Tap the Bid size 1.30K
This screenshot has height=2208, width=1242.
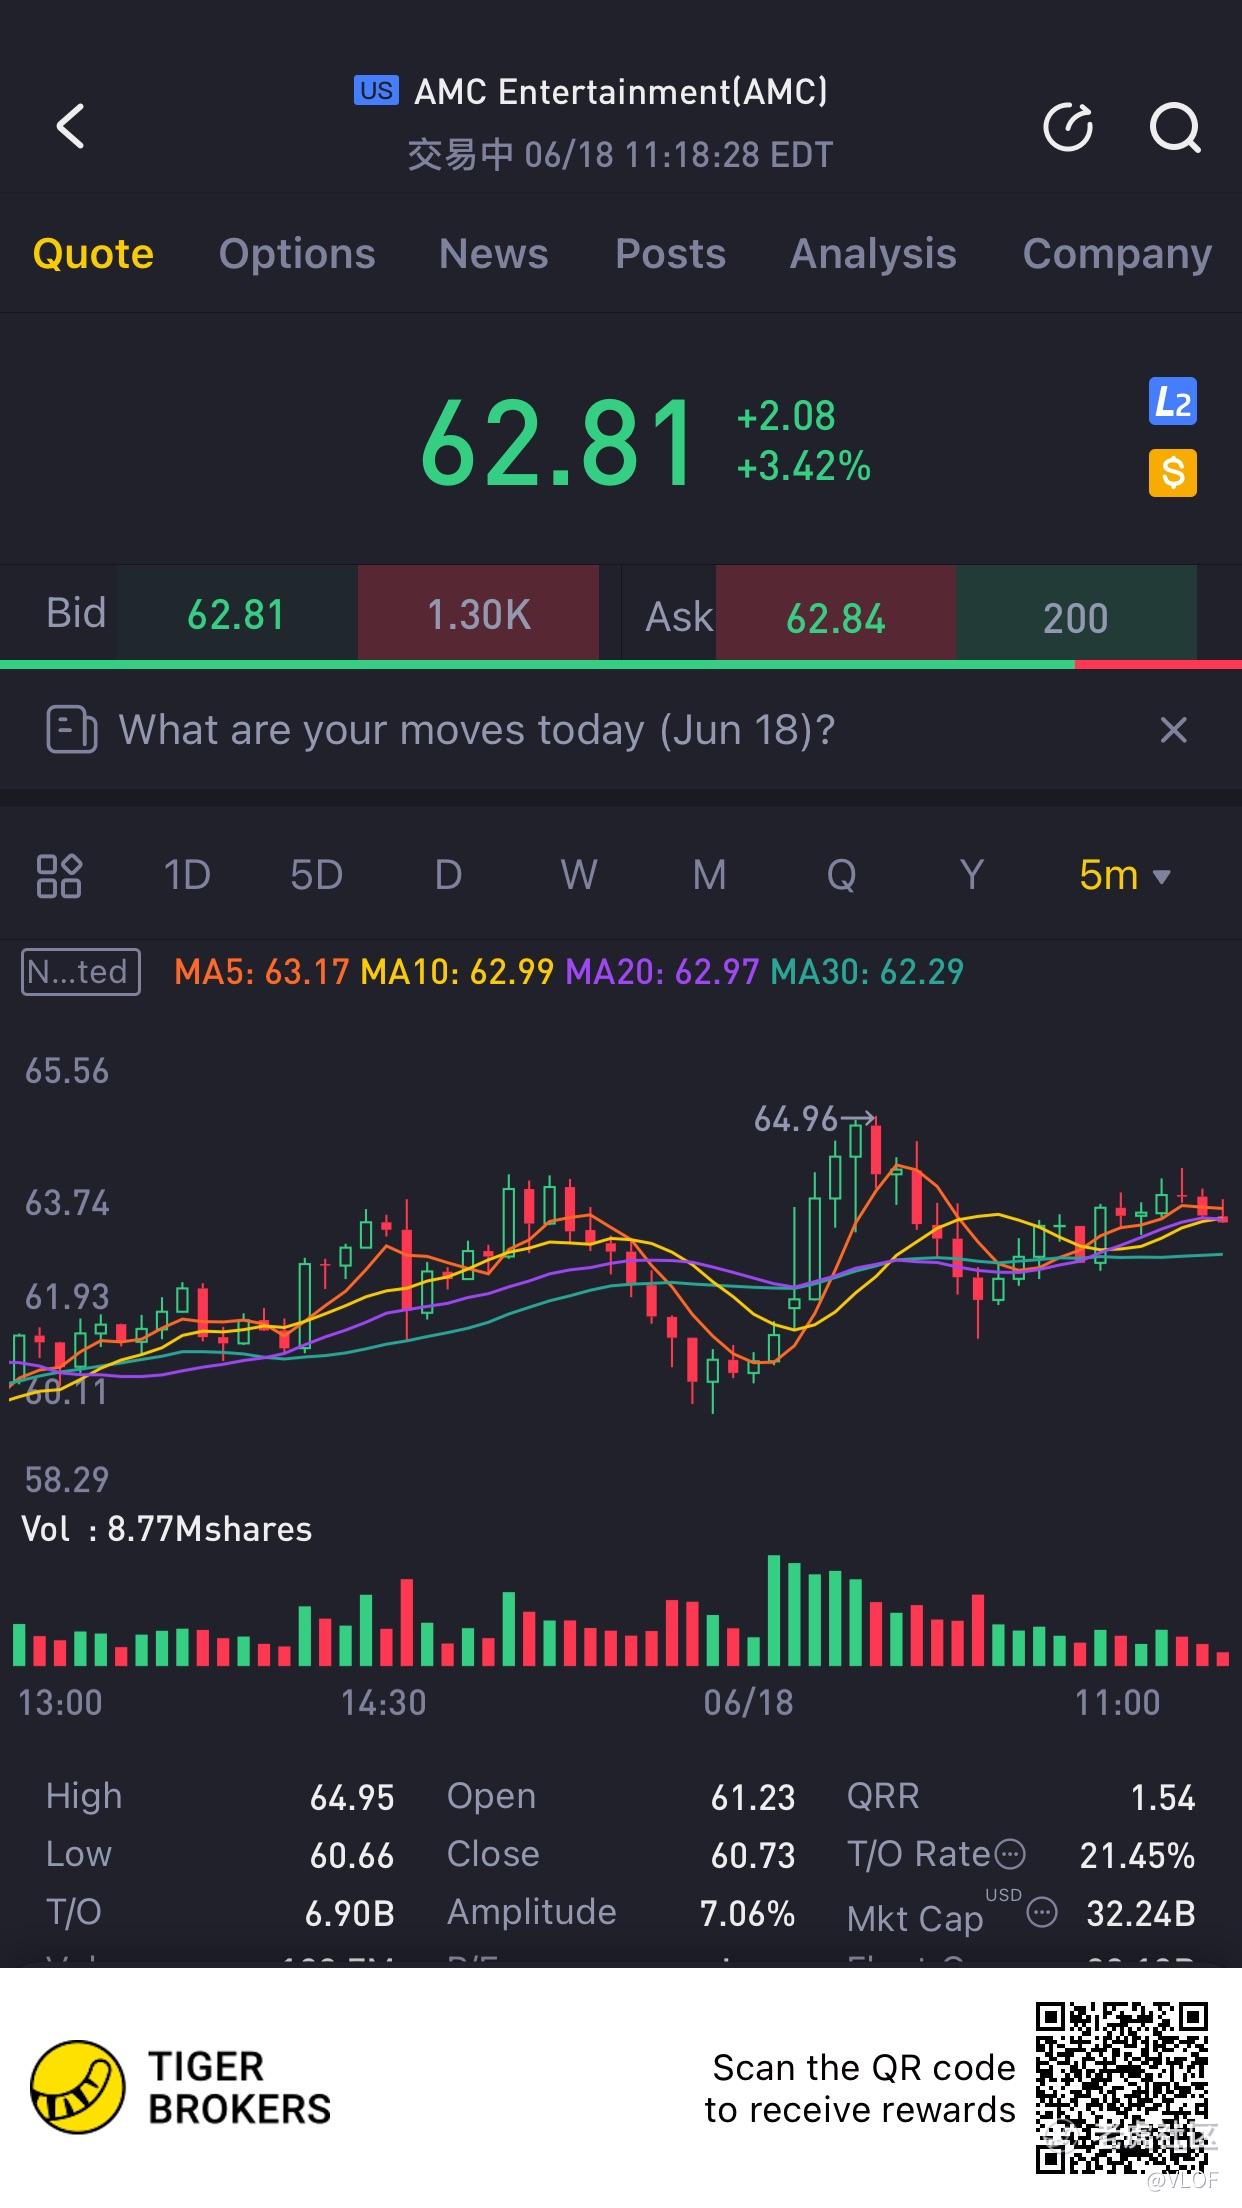pyautogui.click(x=478, y=614)
